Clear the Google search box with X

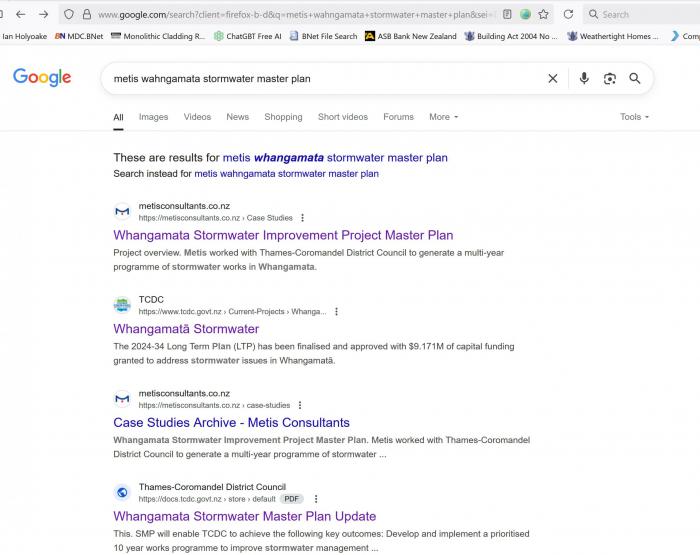(552, 78)
